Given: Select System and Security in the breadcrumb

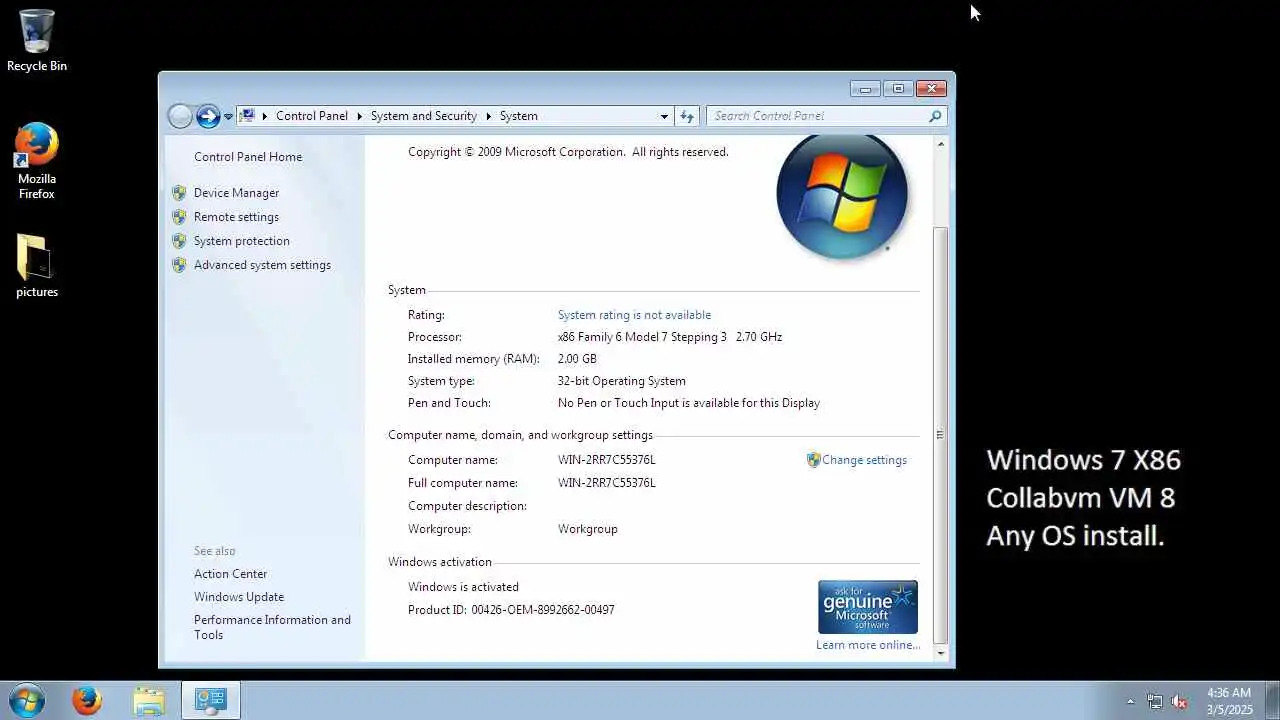Looking at the screenshot, I should point(423,116).
